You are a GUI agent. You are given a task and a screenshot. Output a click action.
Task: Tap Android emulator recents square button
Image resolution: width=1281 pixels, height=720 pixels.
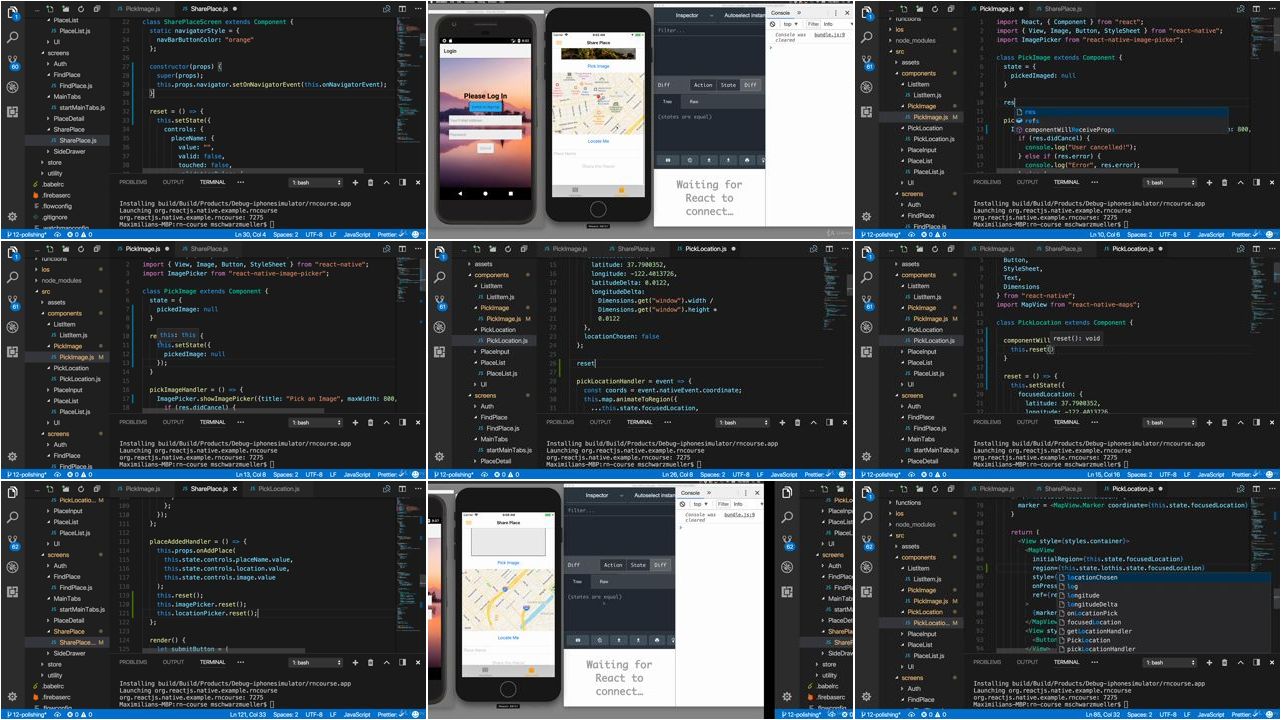click(511, 192)
